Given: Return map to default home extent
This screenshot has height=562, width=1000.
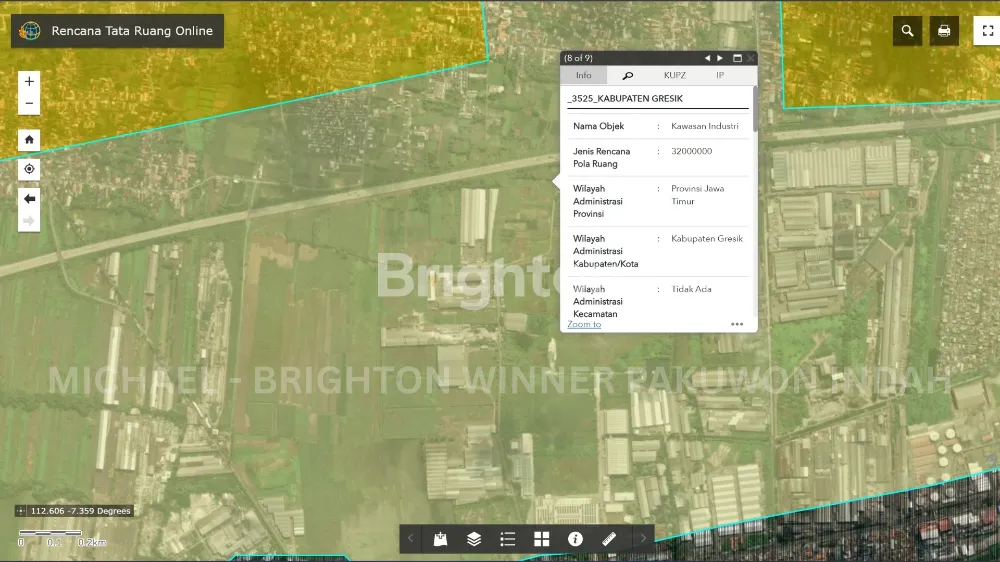Looking at the screenshot, I should pyautogui.click(x=29, y=140).
